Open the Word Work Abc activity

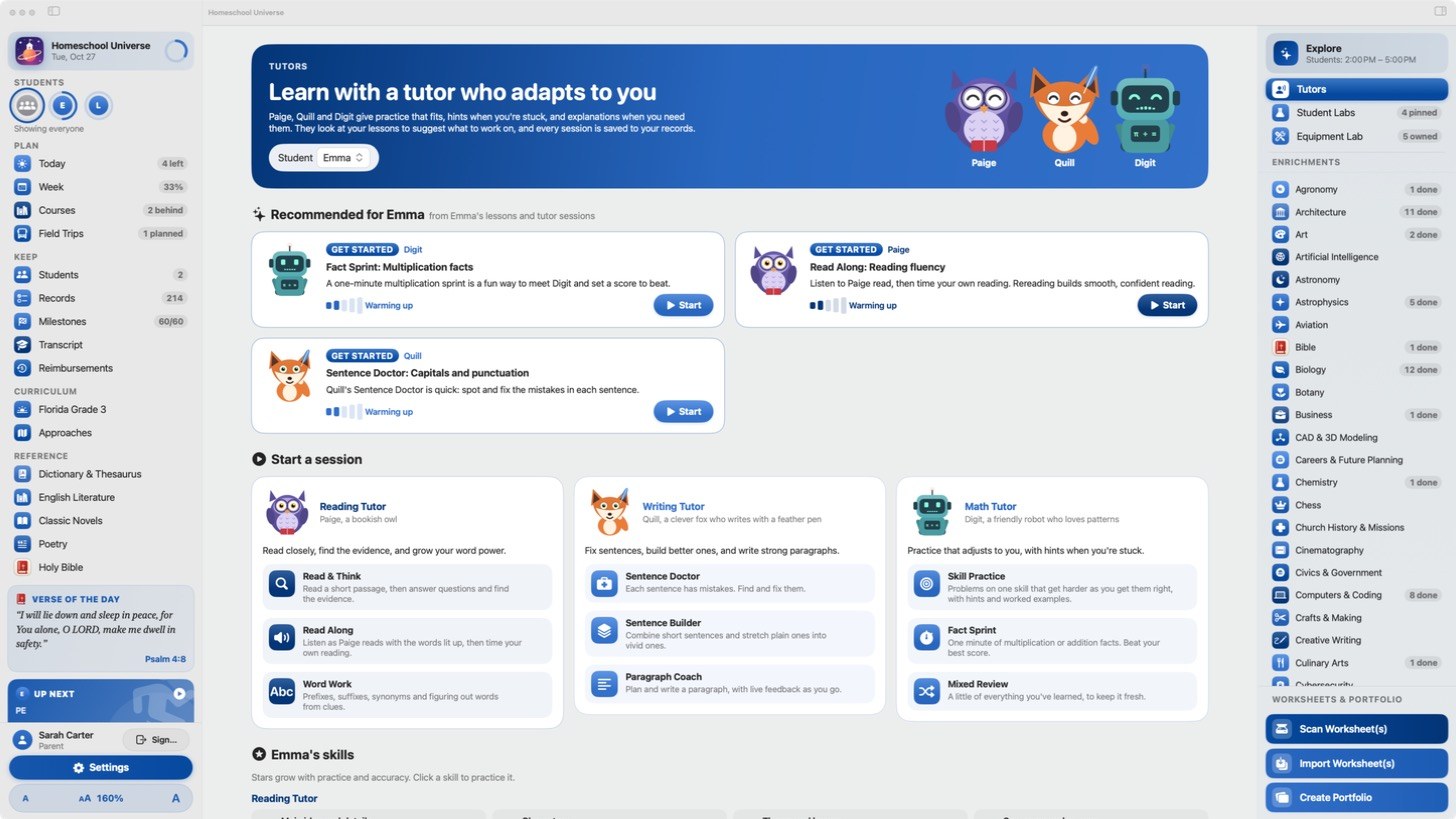pos(407,695)
